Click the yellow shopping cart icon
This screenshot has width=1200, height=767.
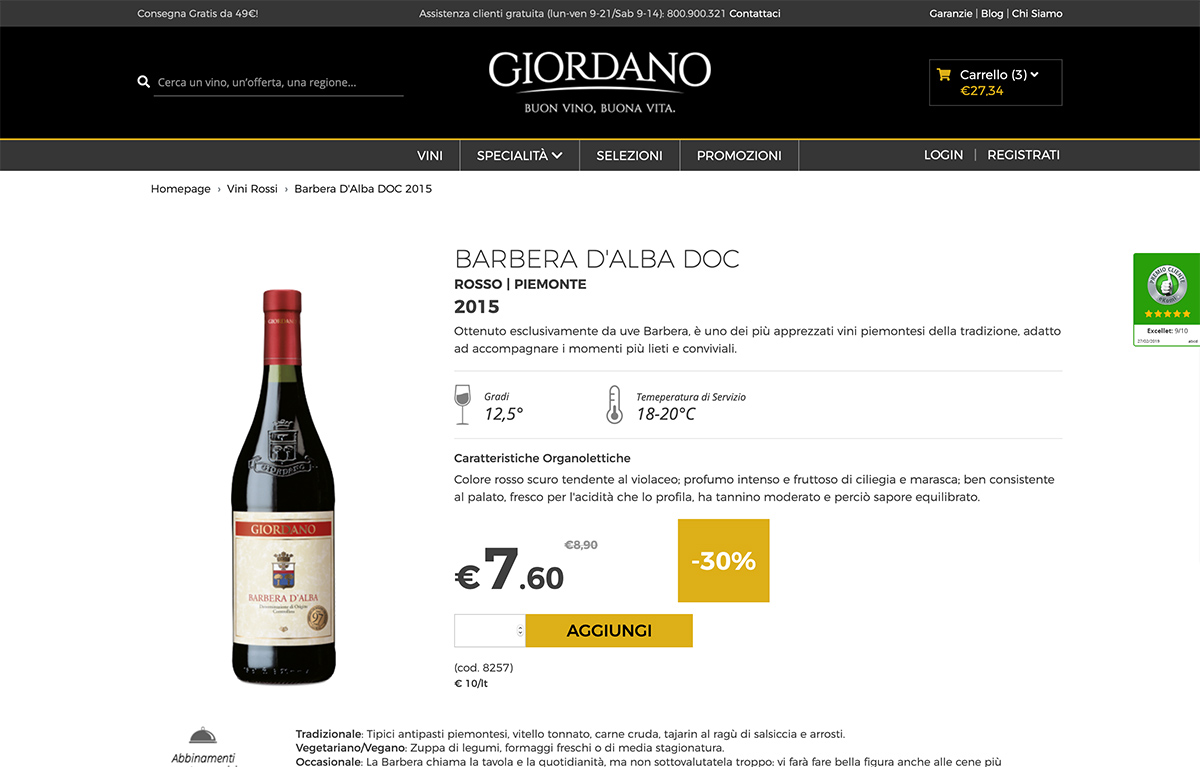click(x=943, y=74)
